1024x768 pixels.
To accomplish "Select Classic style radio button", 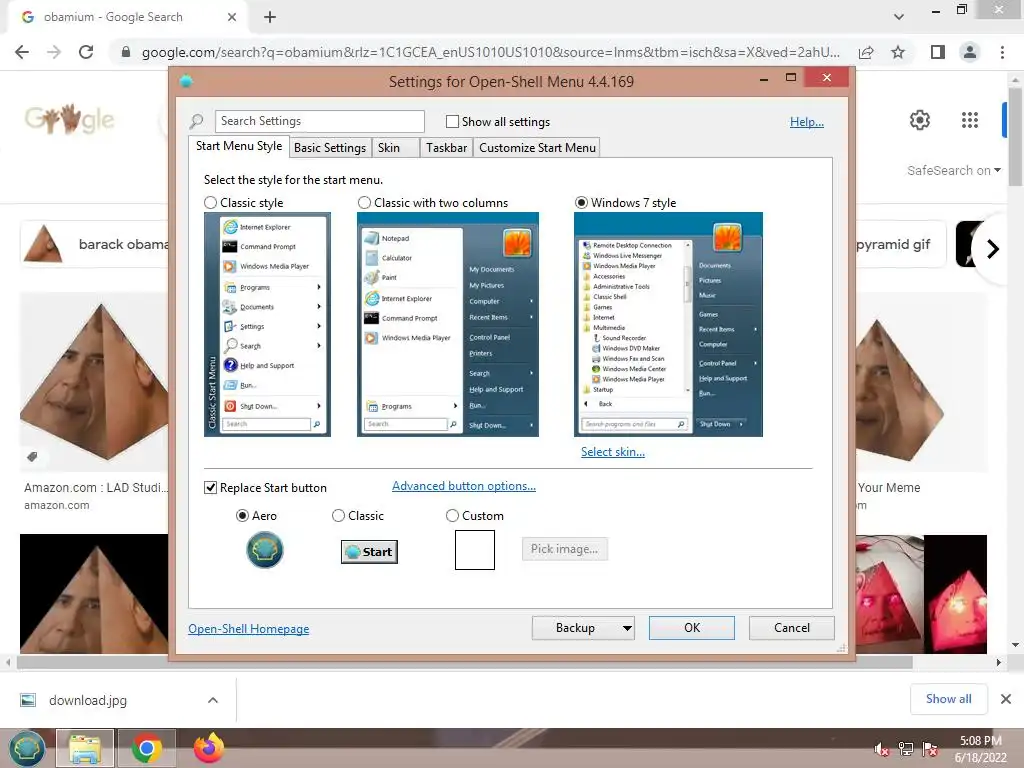I will [x=210, y=203].
